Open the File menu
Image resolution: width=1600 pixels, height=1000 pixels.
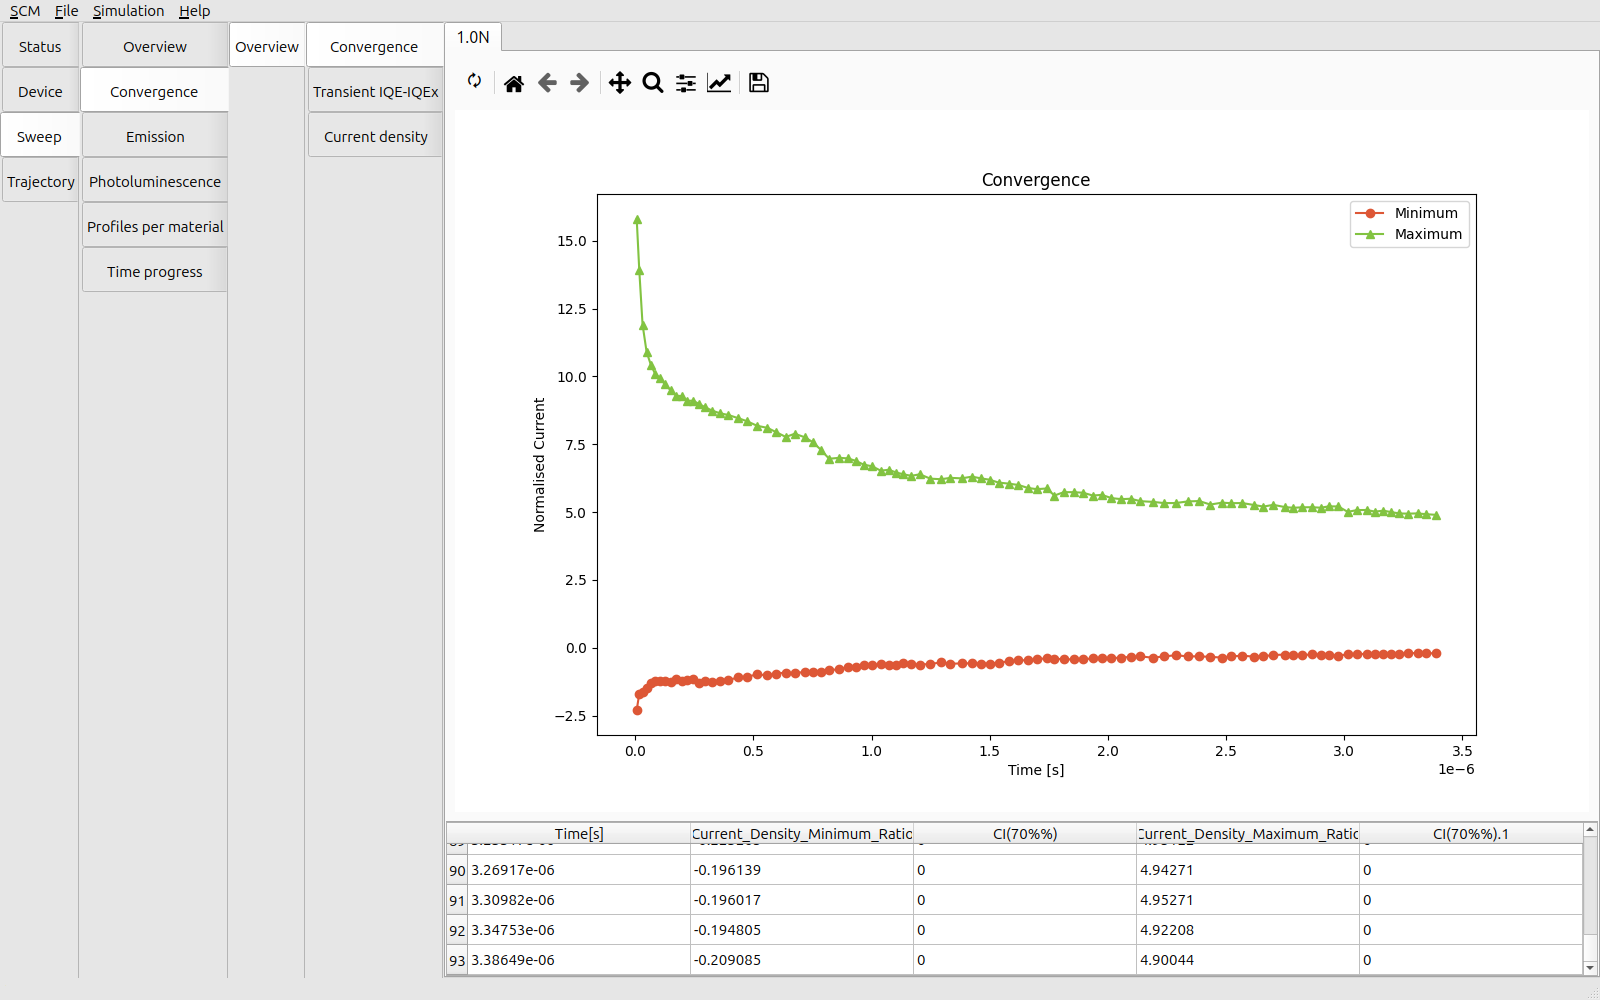(x=66, y=11)
